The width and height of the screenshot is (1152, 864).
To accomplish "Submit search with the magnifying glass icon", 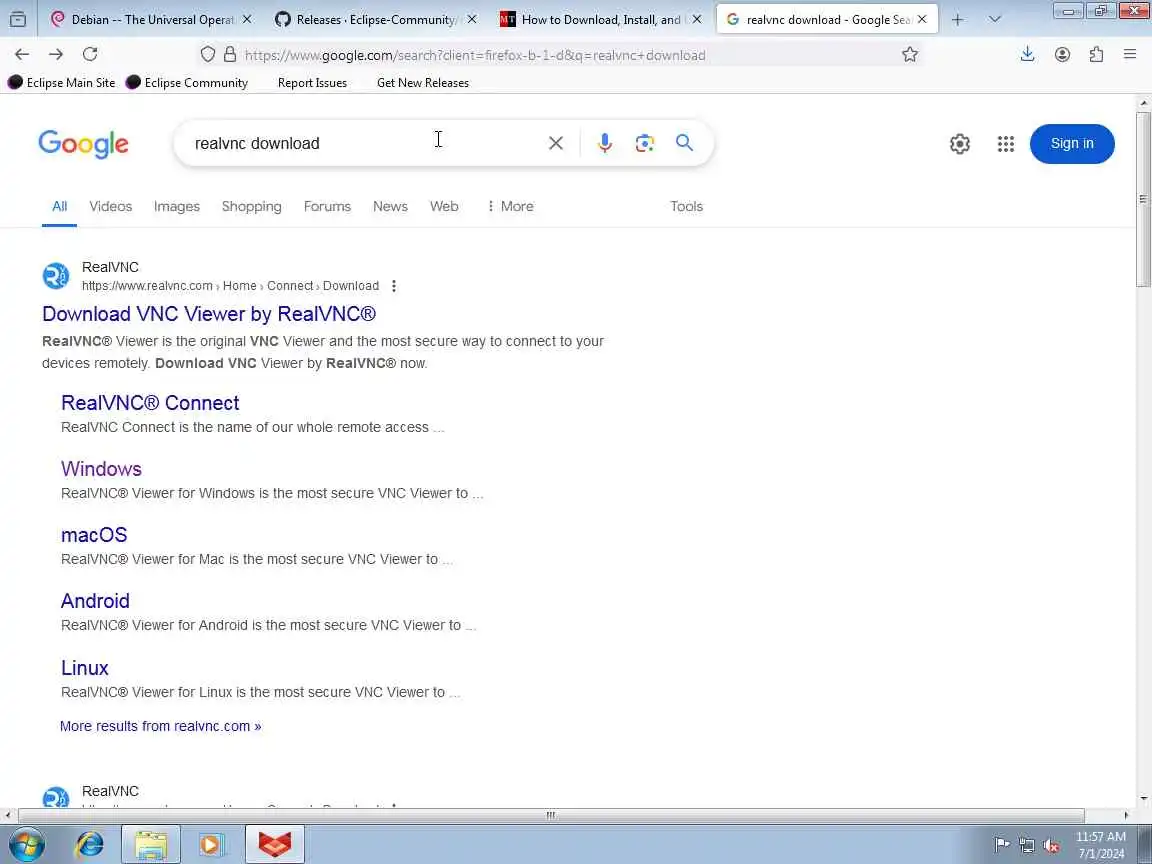I will [x=684, y=143].
